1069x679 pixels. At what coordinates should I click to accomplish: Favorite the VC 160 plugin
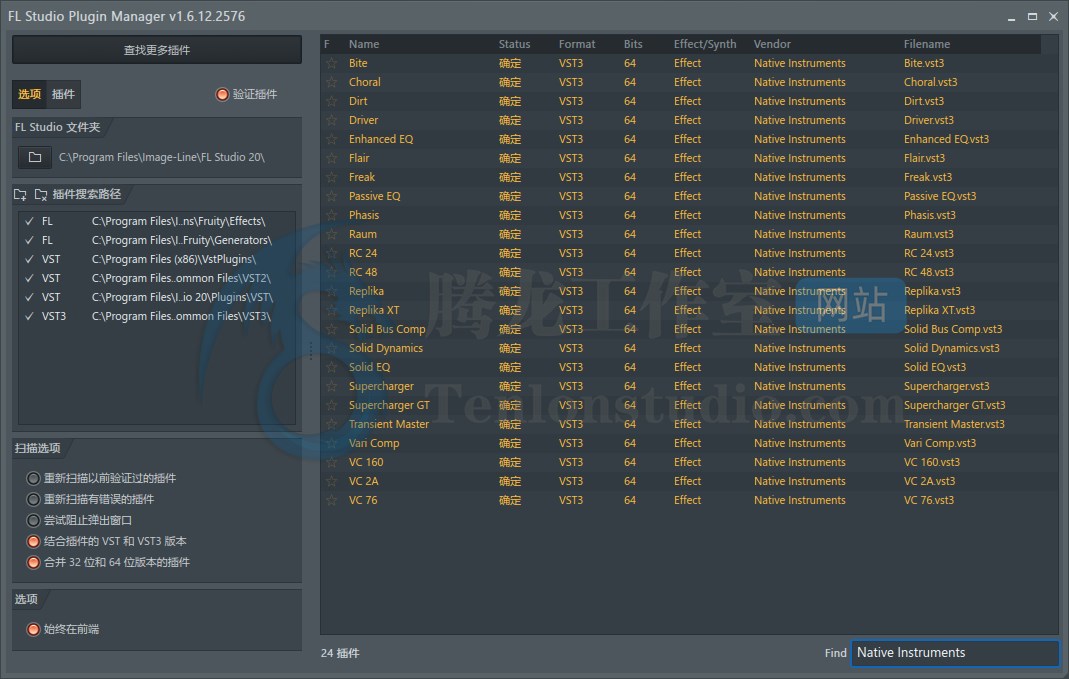pyautogui.click(x=331, y=462)
